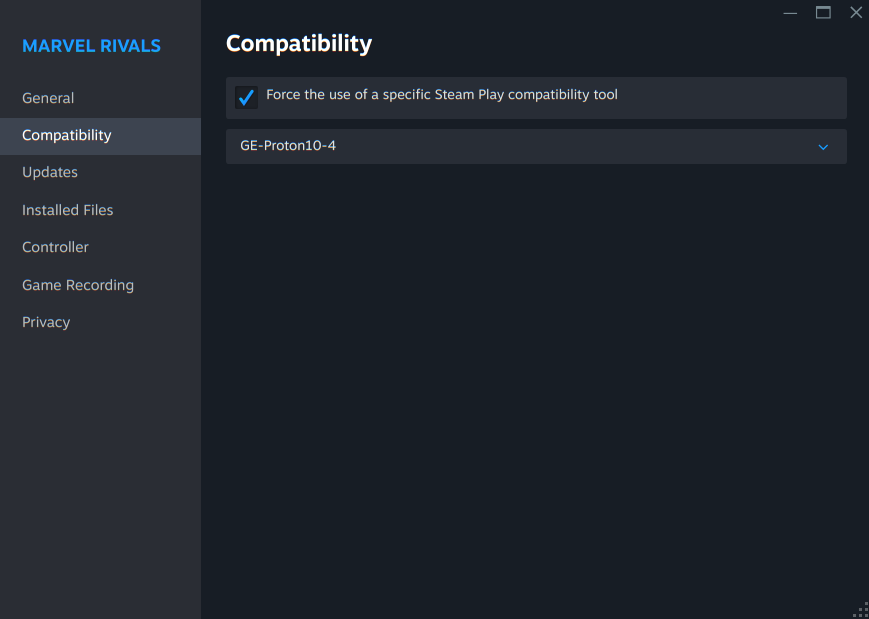Open the Controller settings tab
Viewport: 869px width, 619px height.
(x=55, y=247)
